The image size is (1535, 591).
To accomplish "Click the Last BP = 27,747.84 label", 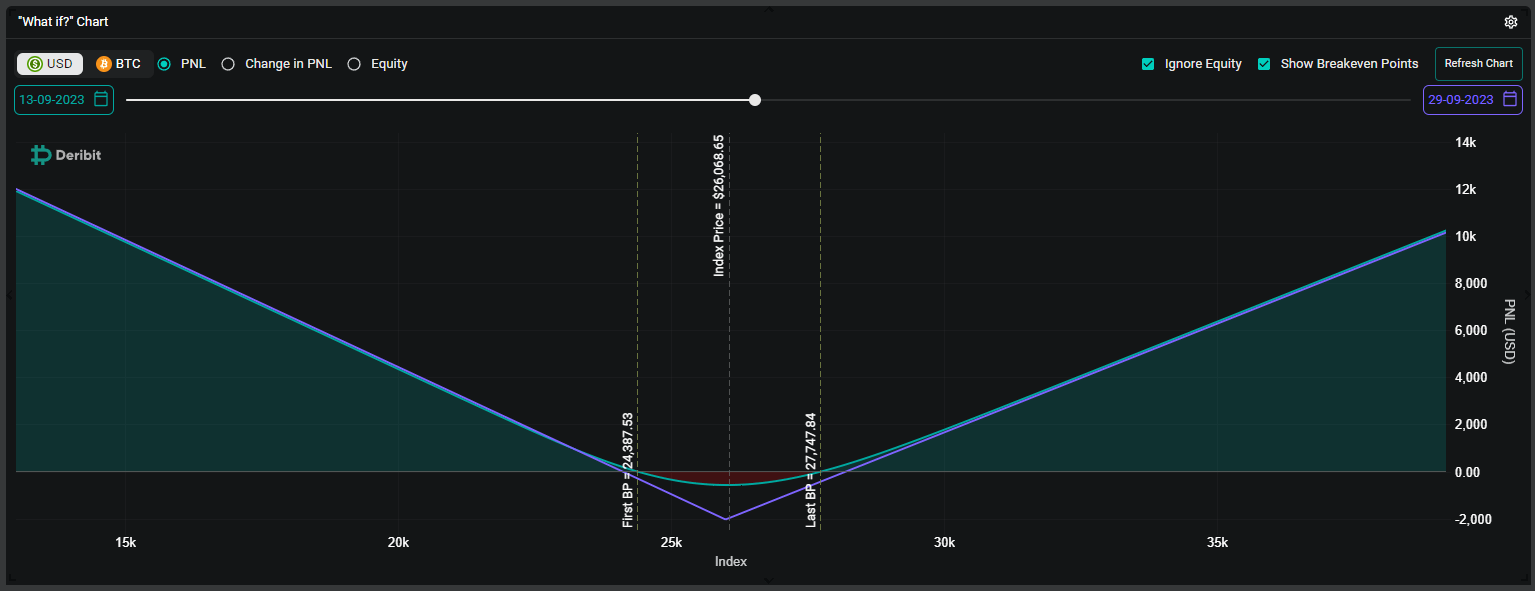I will [x=811, y=469].
